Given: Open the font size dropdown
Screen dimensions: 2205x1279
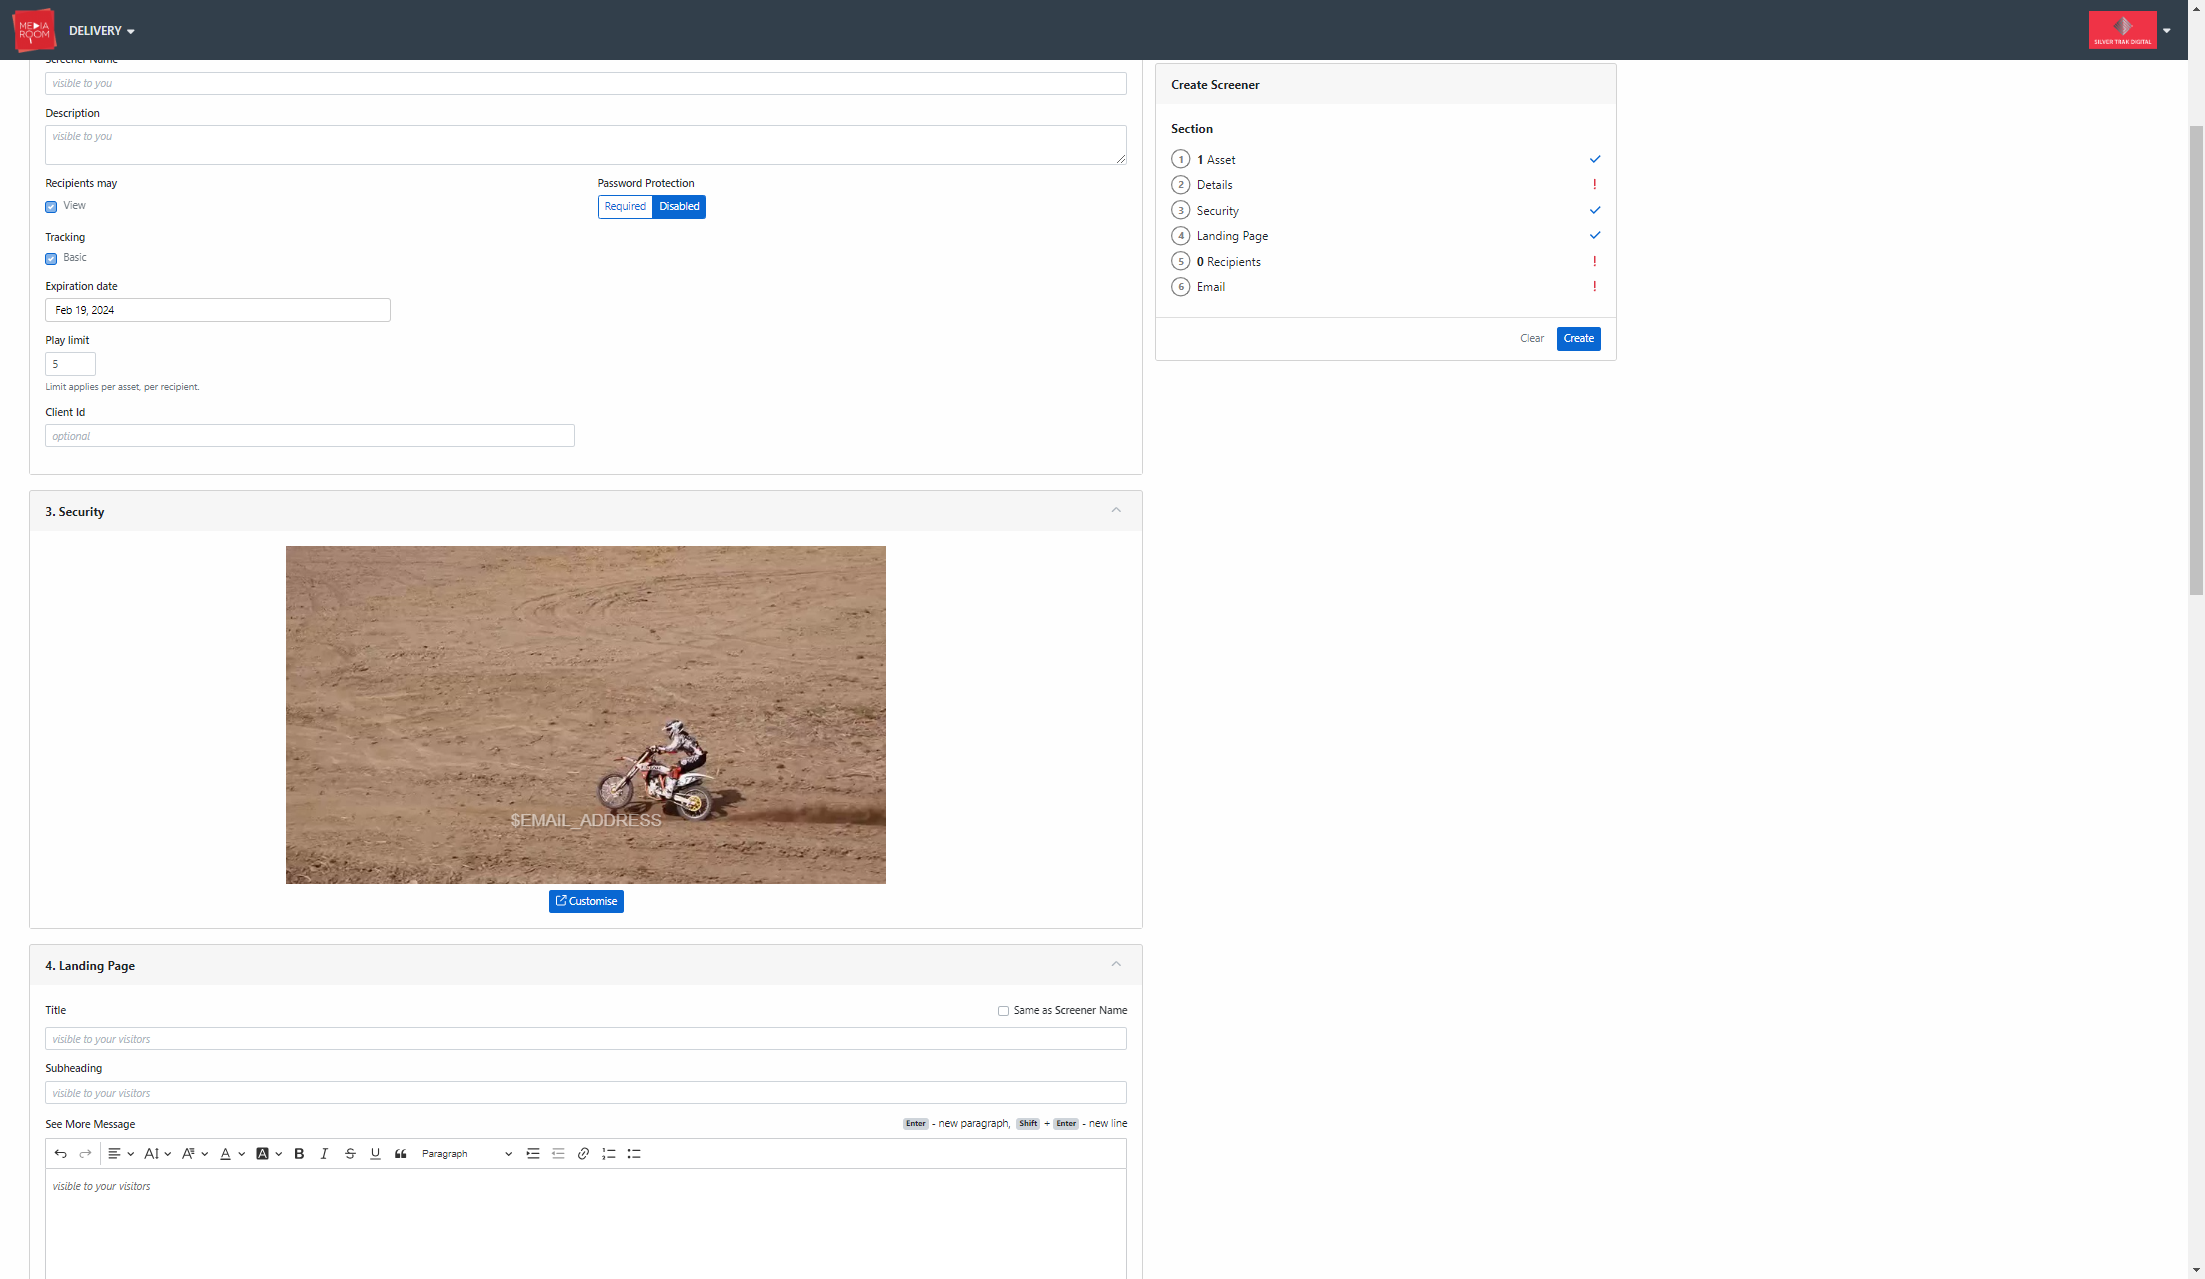Looking at the screenshot, I should click(157, 1153).
